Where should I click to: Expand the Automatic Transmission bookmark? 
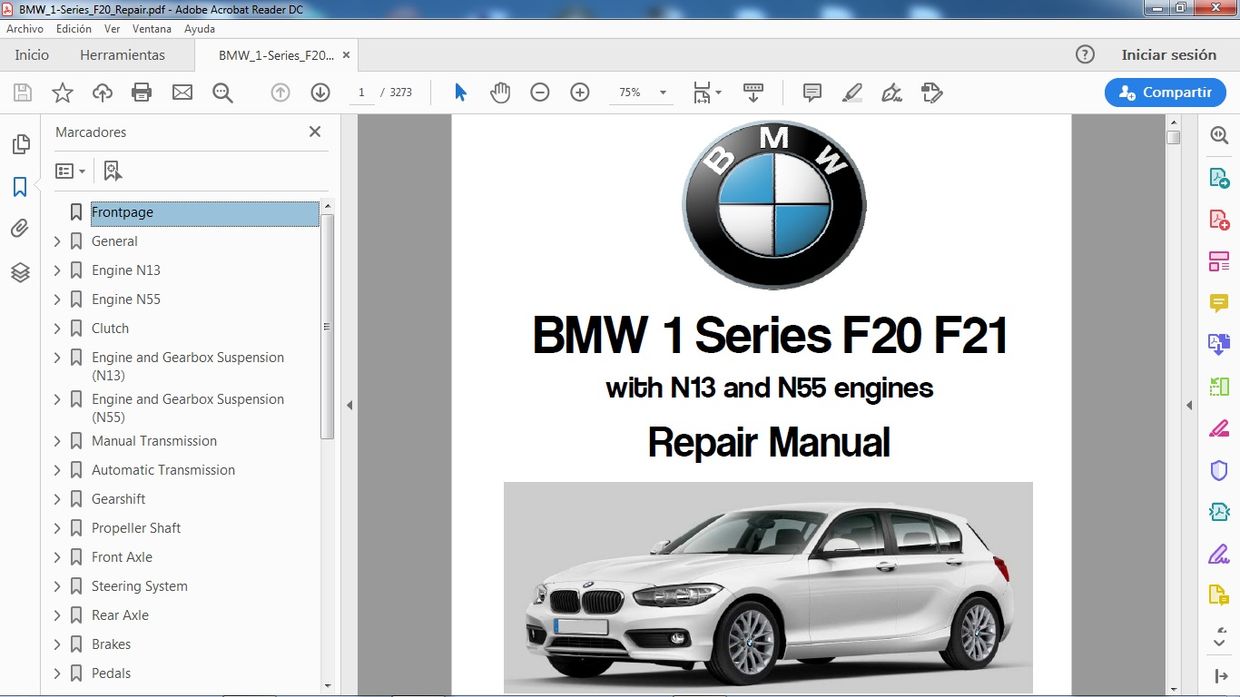tap(57, 469)
